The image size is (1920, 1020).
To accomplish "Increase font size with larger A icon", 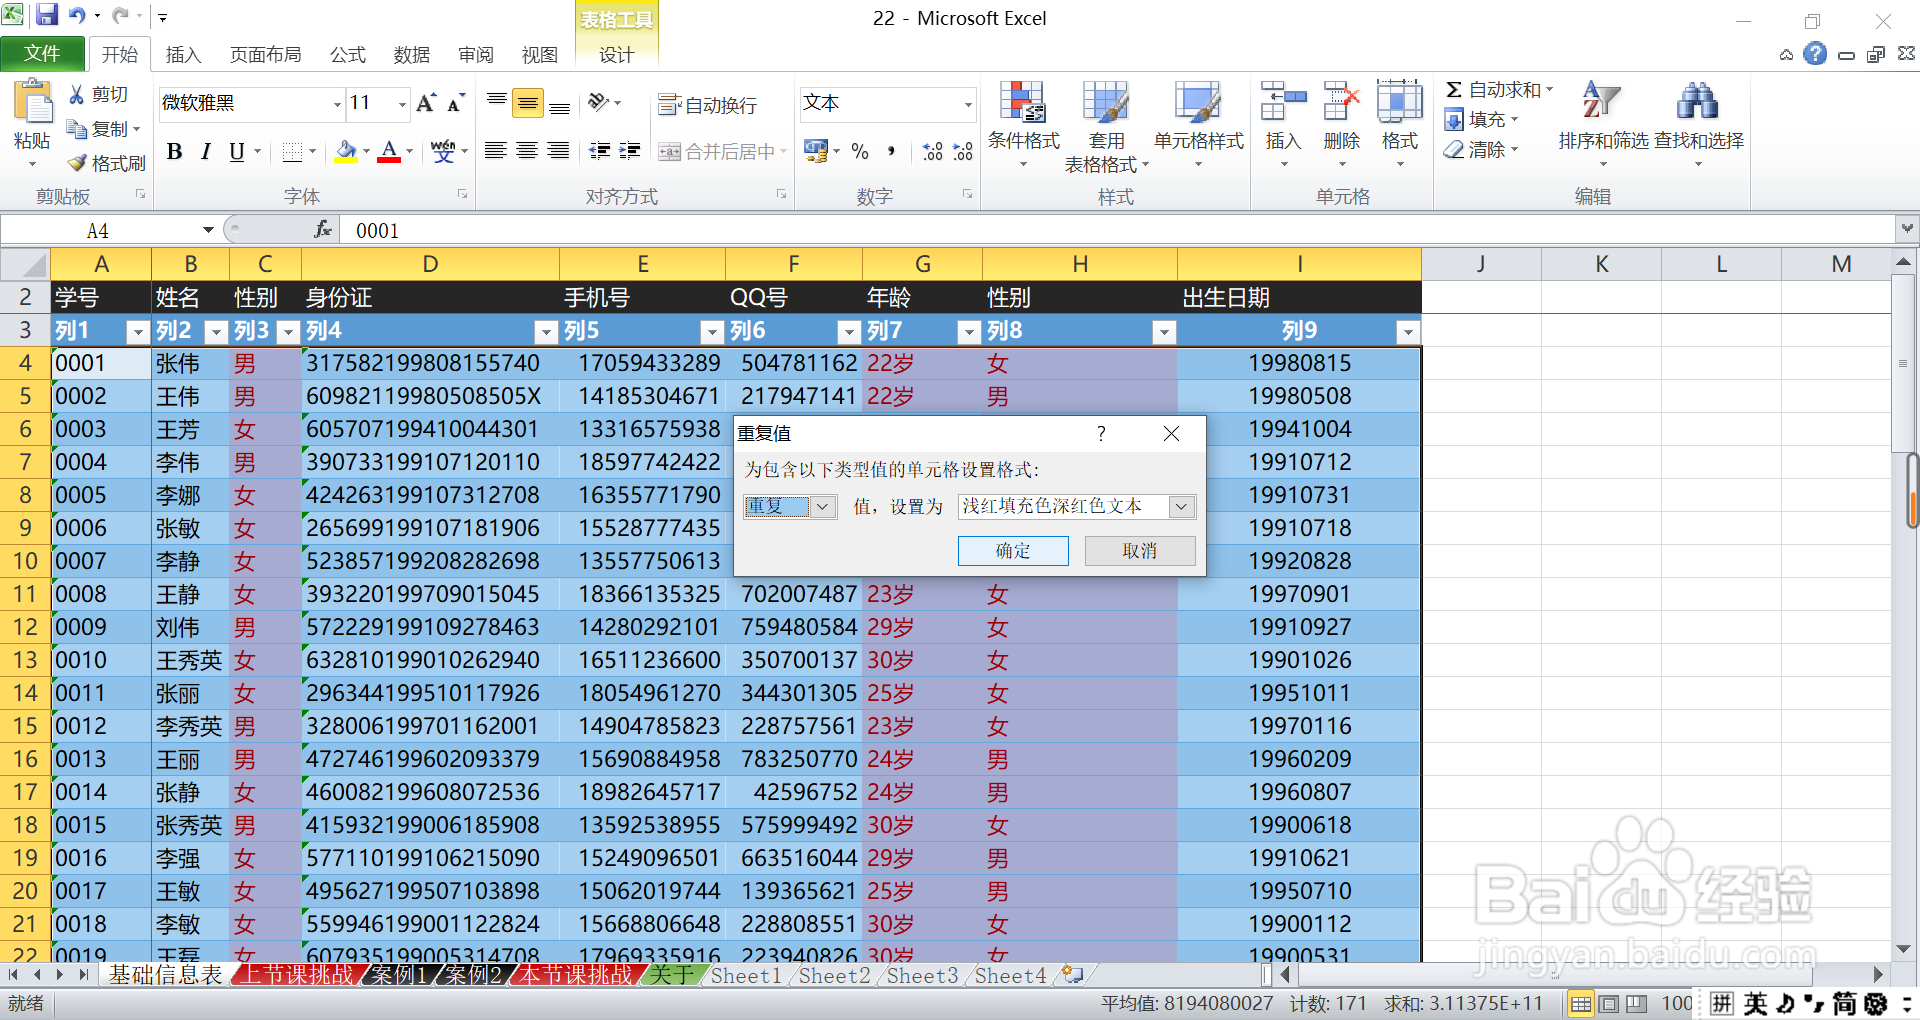I will [426, 103].
